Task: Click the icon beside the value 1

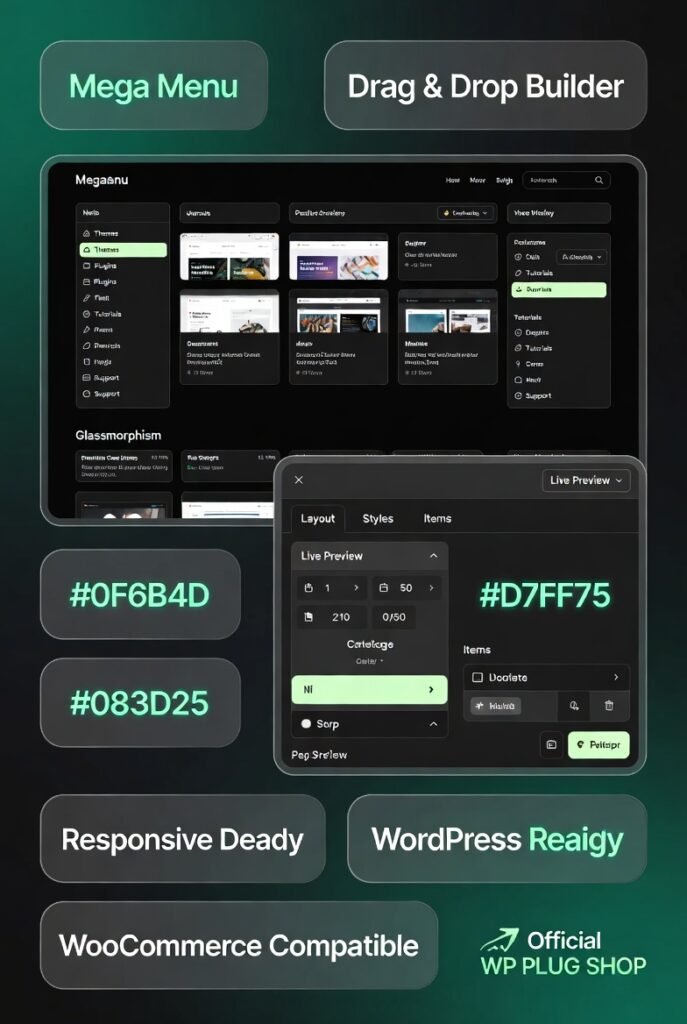Action: (309, 588)
